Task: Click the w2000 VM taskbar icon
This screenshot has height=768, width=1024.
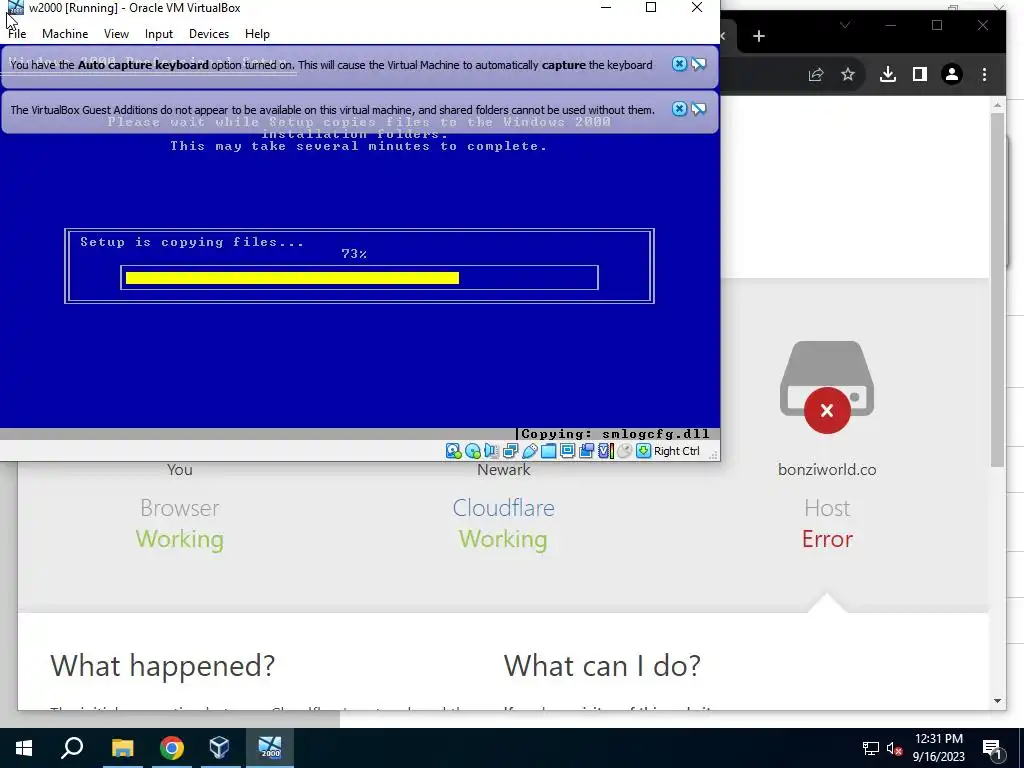Action: (270, 748)
